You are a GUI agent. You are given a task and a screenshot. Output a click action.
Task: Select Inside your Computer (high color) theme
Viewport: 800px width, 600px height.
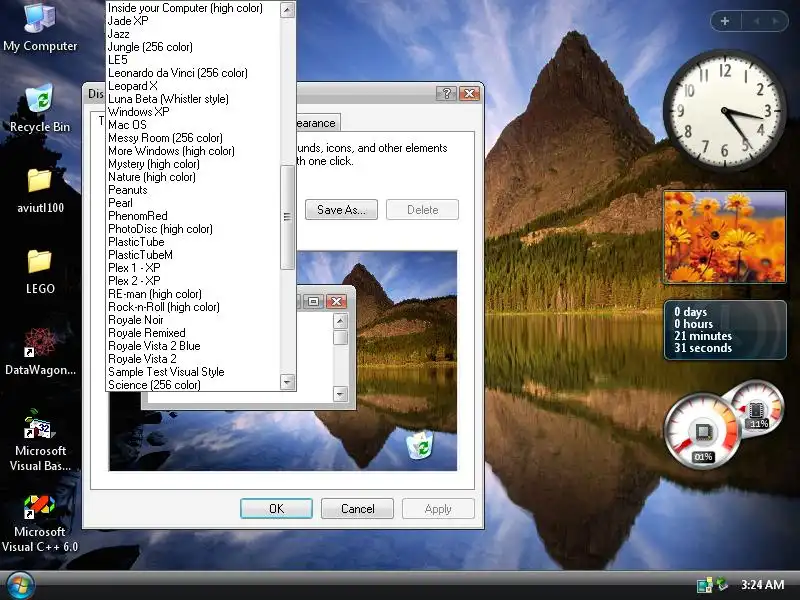tap(193, 8)
